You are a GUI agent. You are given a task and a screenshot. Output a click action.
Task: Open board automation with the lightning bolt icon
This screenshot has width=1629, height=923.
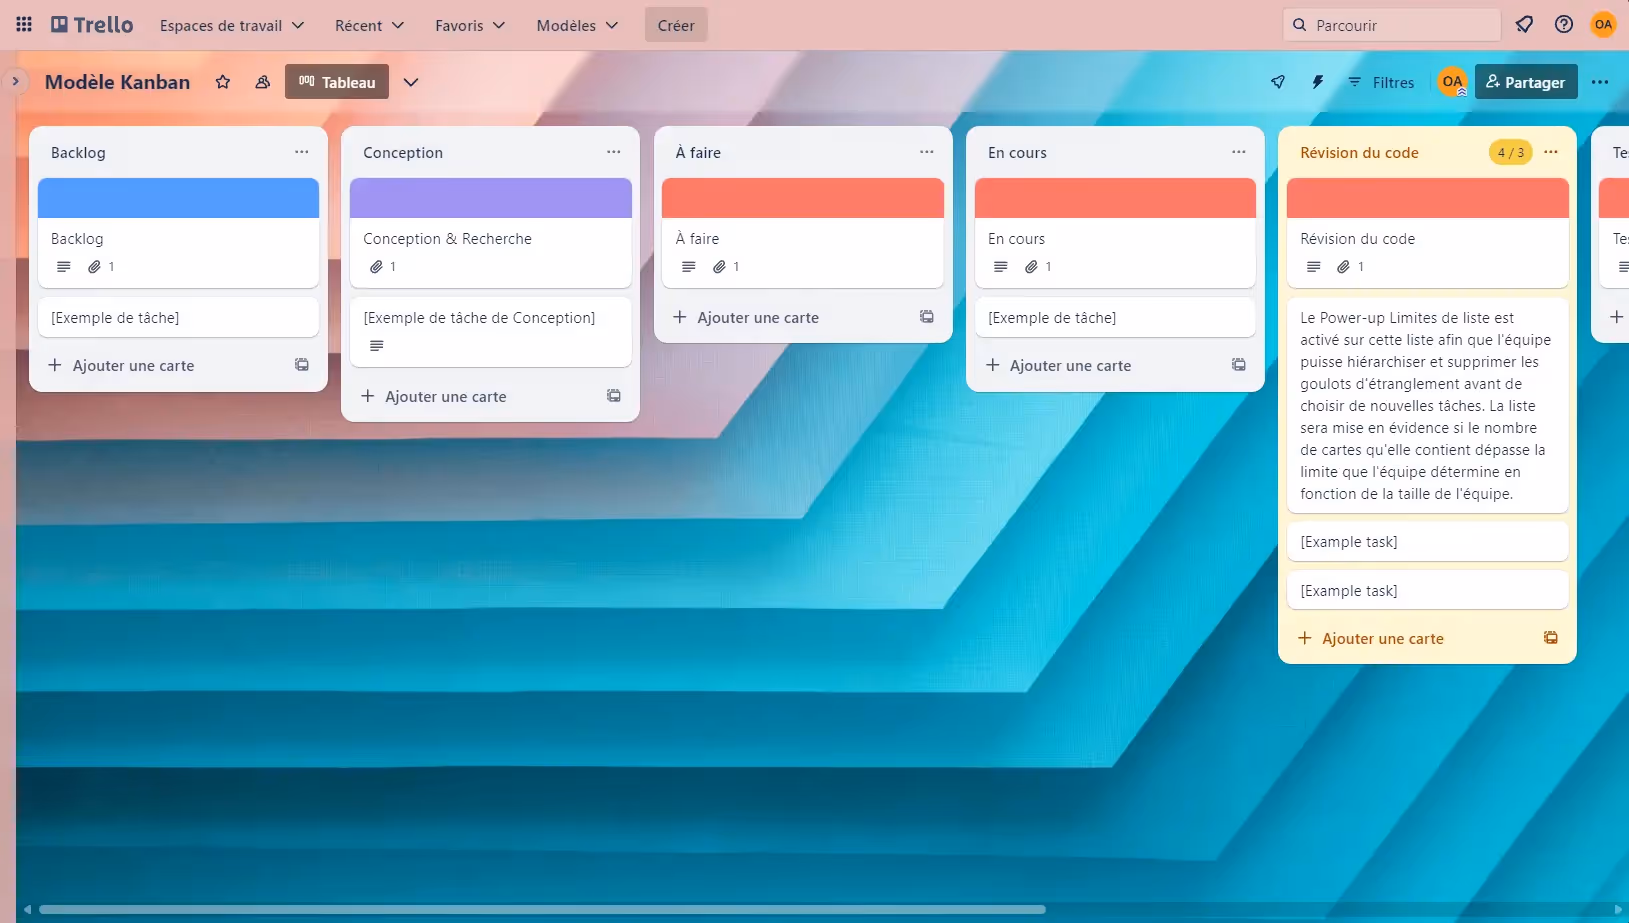pos(1316,82)
